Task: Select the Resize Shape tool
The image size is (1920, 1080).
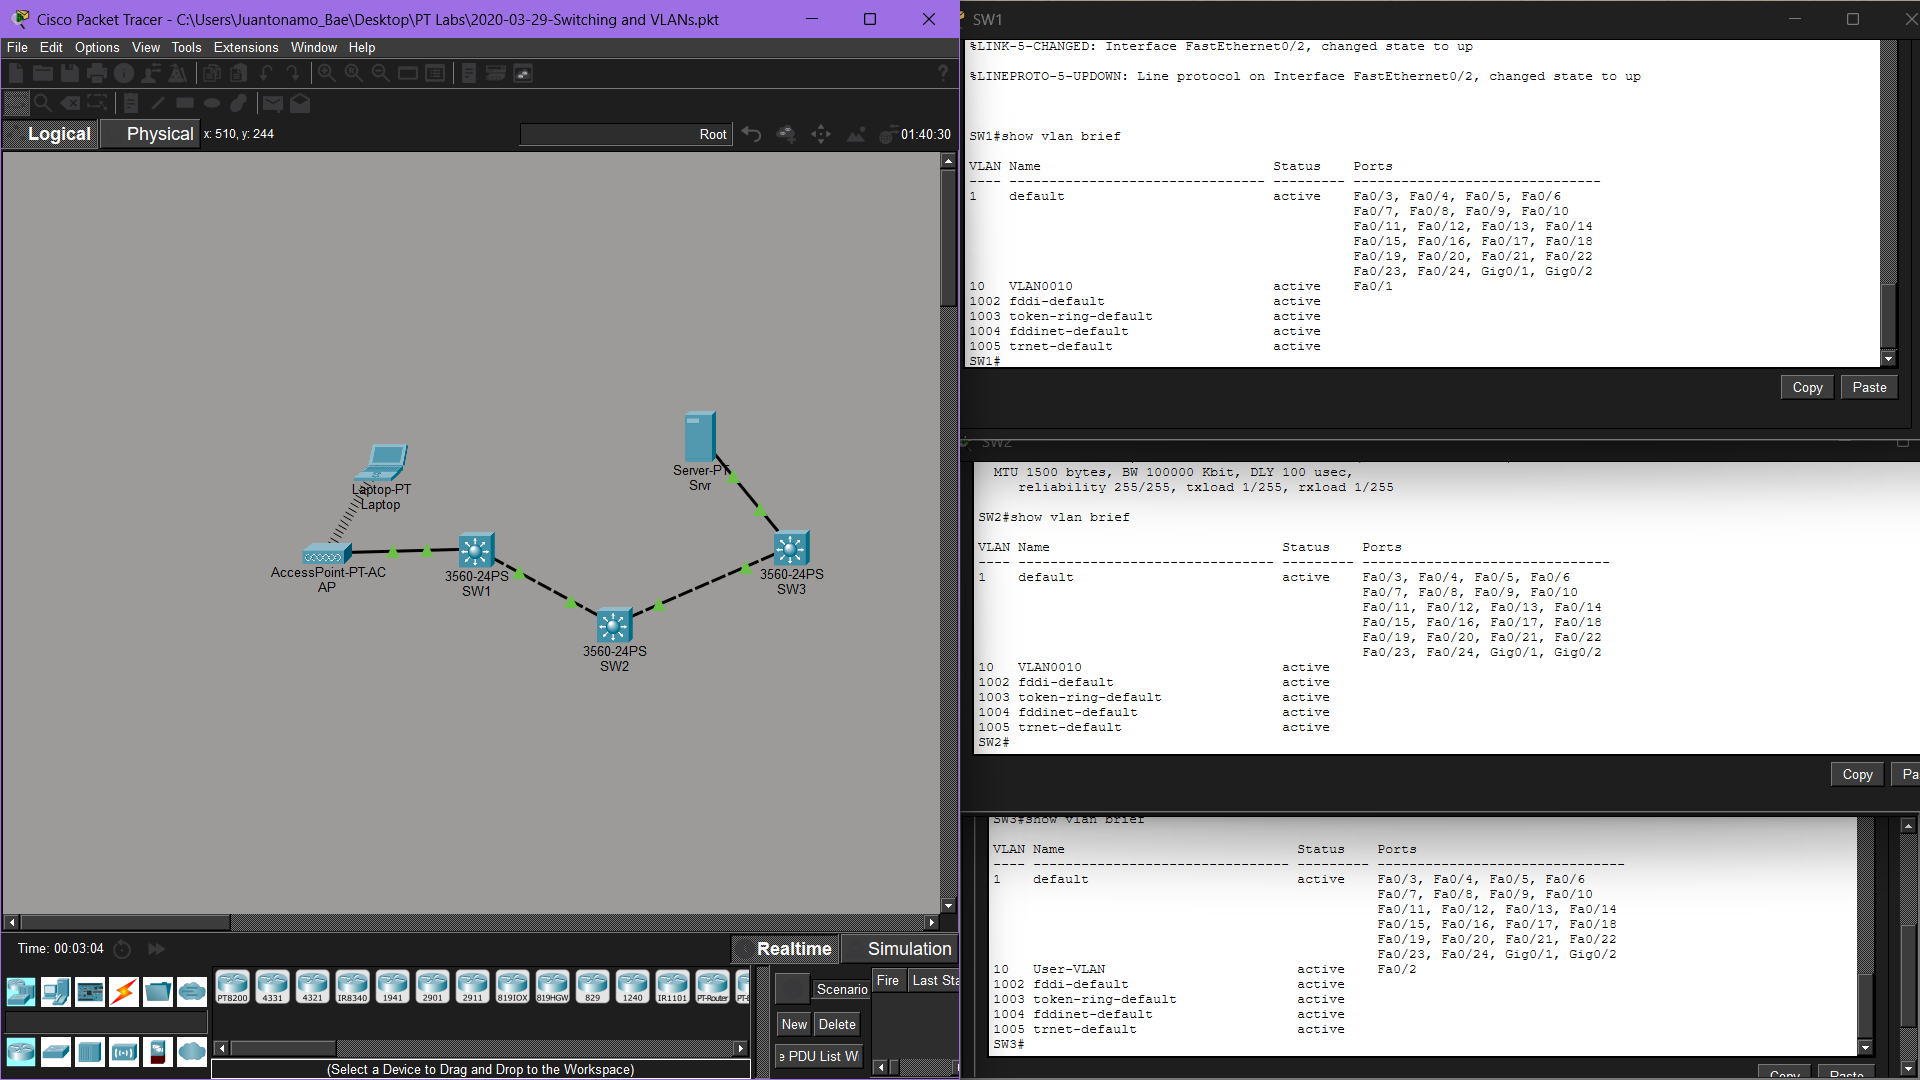Action: tap(97, 102)
